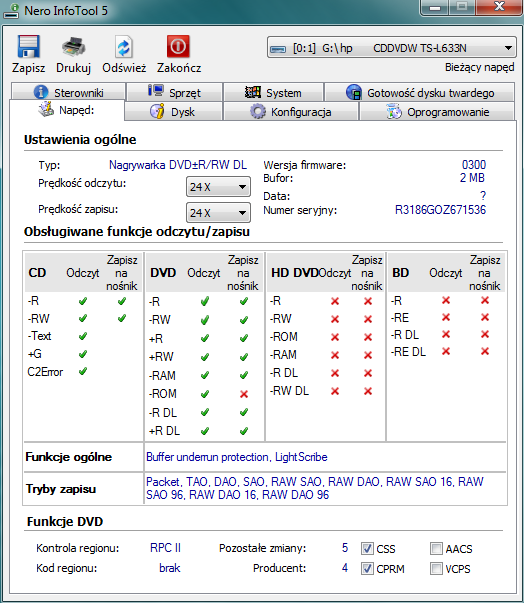Click the Data question mark value
524x603 pixels.
483,196
